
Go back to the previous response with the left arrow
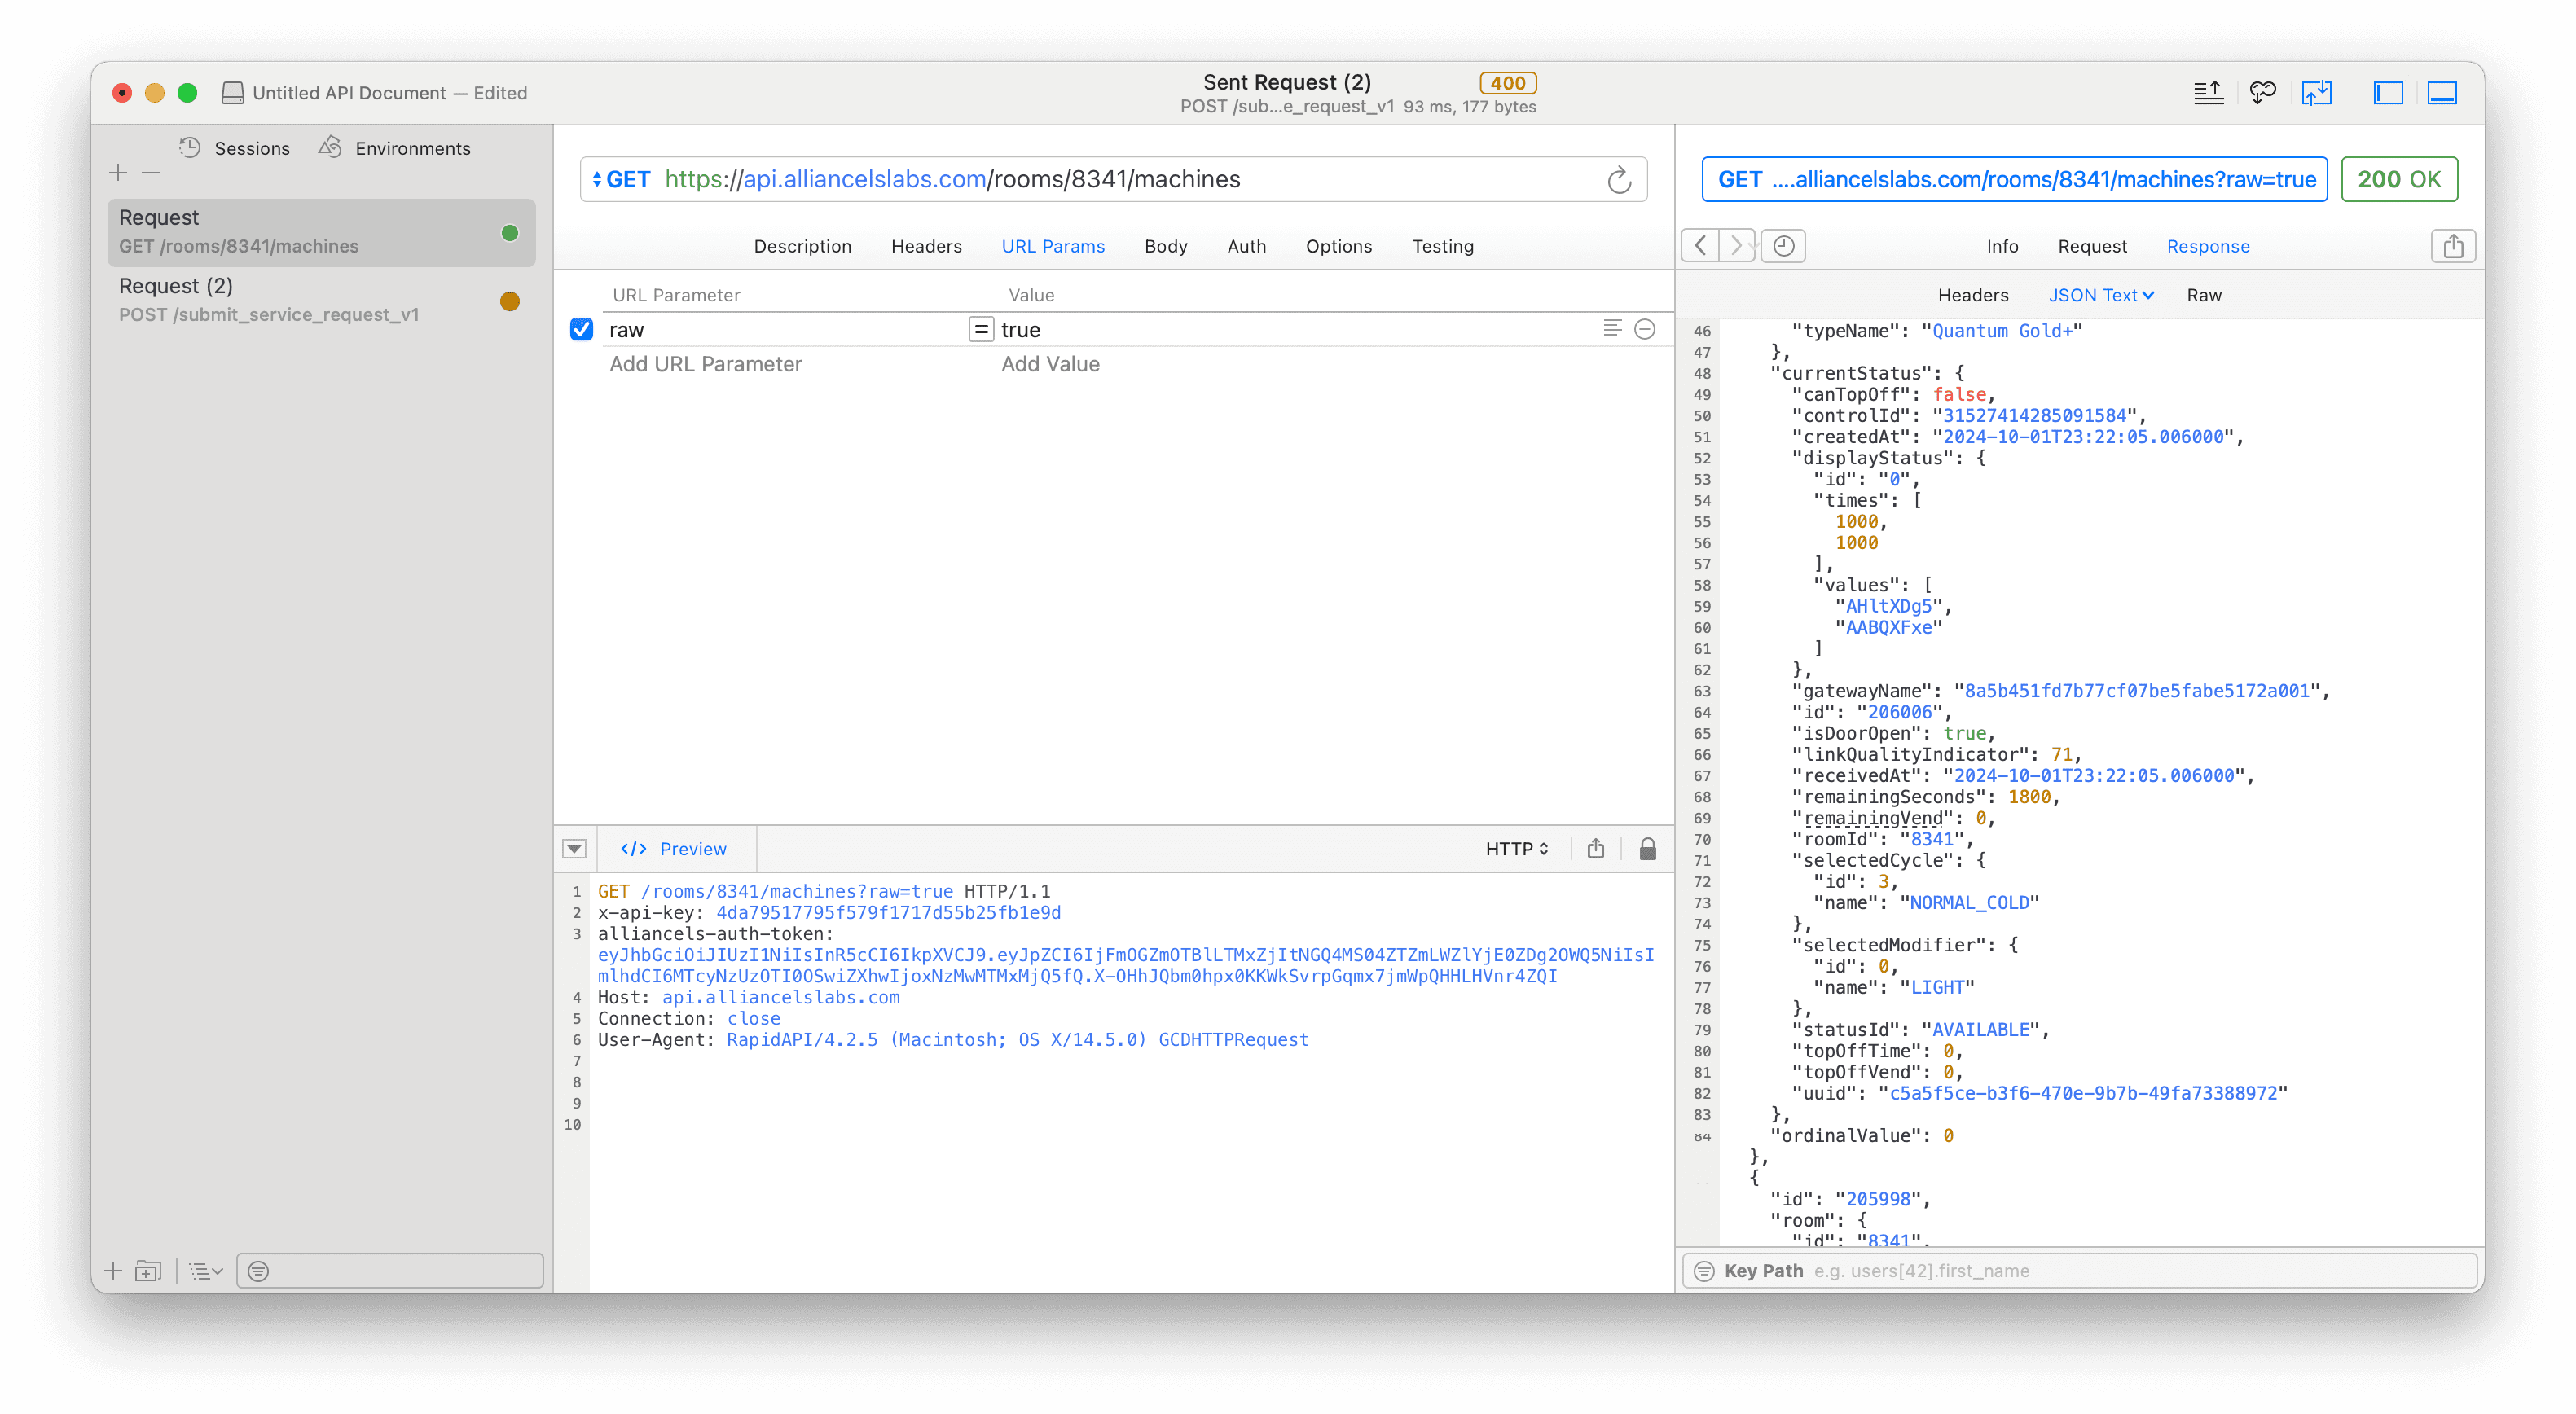click(1700, 246)
